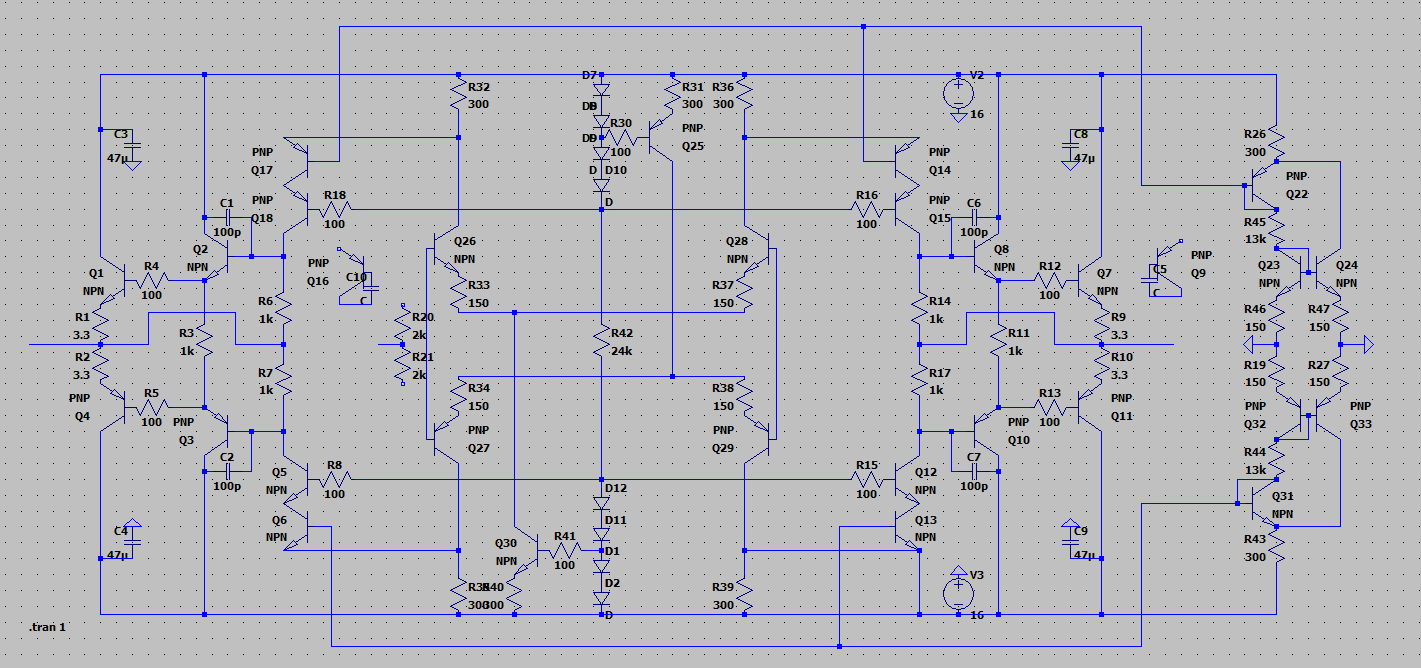Select the Q4 PNP transistor symbol
Screen dimensions: 1421x668
coord(113,408)
